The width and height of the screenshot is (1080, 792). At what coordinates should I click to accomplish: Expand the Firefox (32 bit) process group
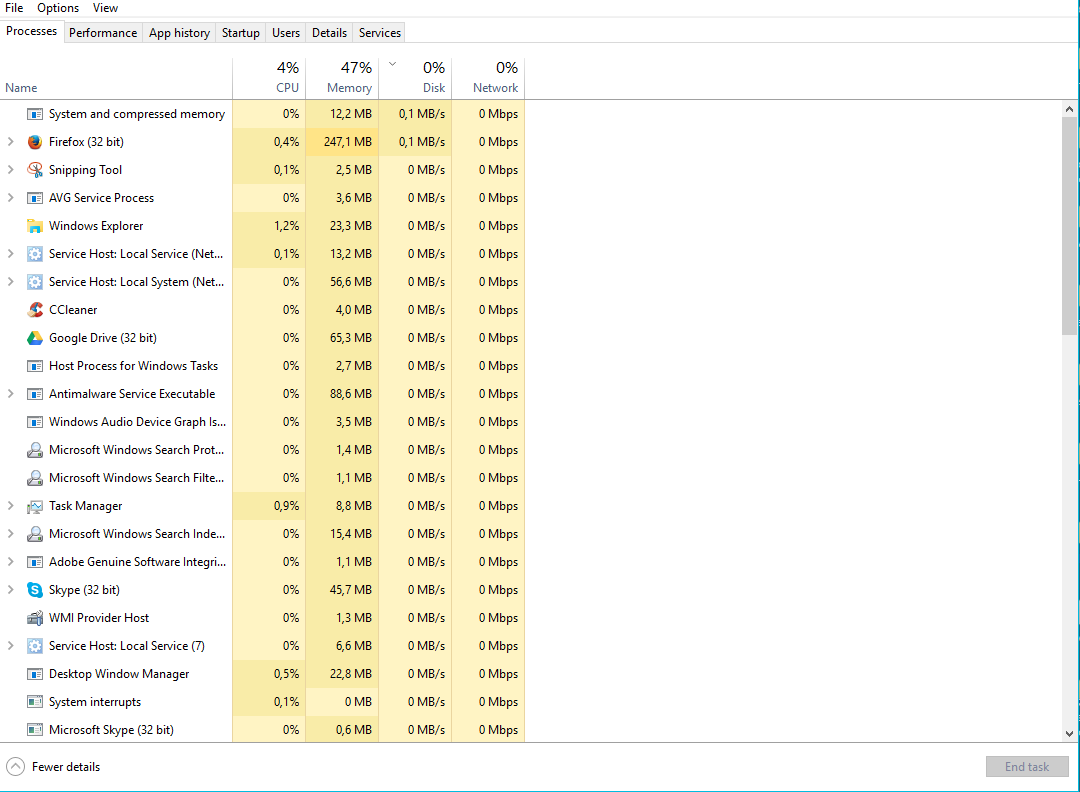(x=10, y=142)
